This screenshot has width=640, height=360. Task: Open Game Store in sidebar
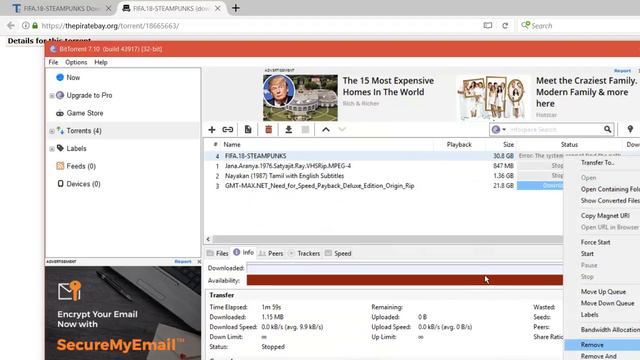coord(85,113)
